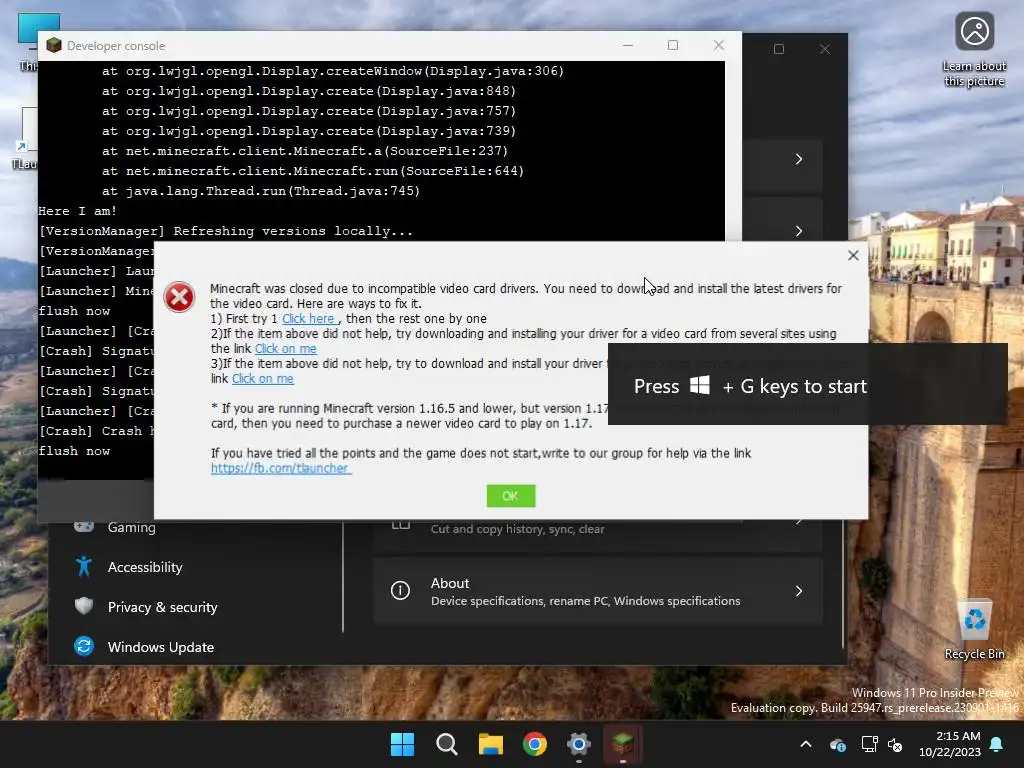The image size is (1024, 768).
Task: Switch to TLauncher Minecraft taskbar icon
Action: coord(622,744)
